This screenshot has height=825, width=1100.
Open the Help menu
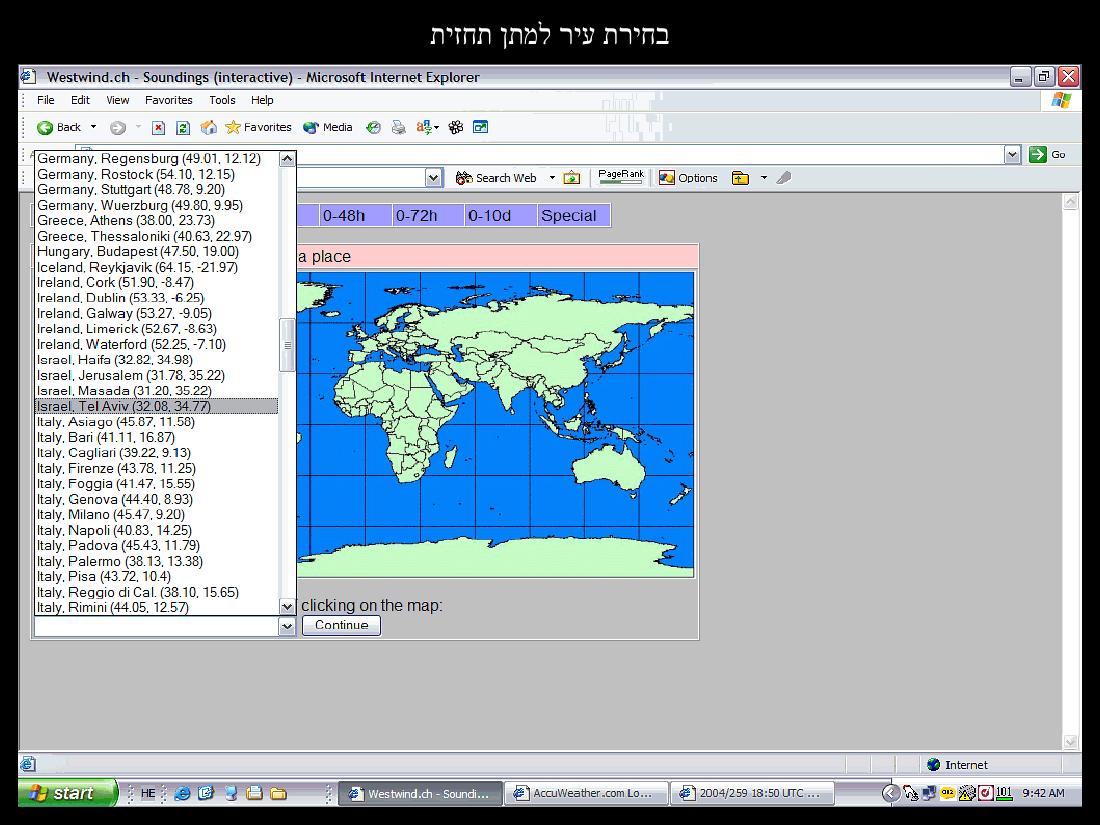pyautogui.click(x=262, y=100)
